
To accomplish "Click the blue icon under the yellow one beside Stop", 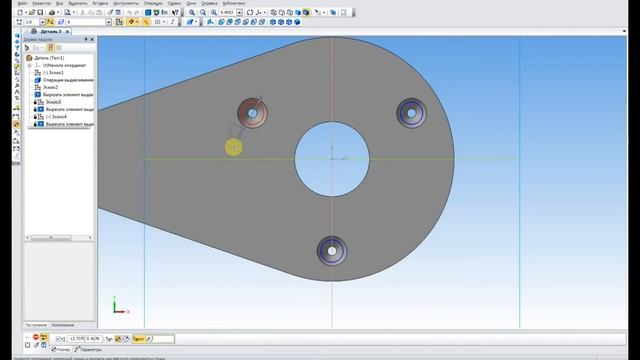I will click(x=44, y=345).
